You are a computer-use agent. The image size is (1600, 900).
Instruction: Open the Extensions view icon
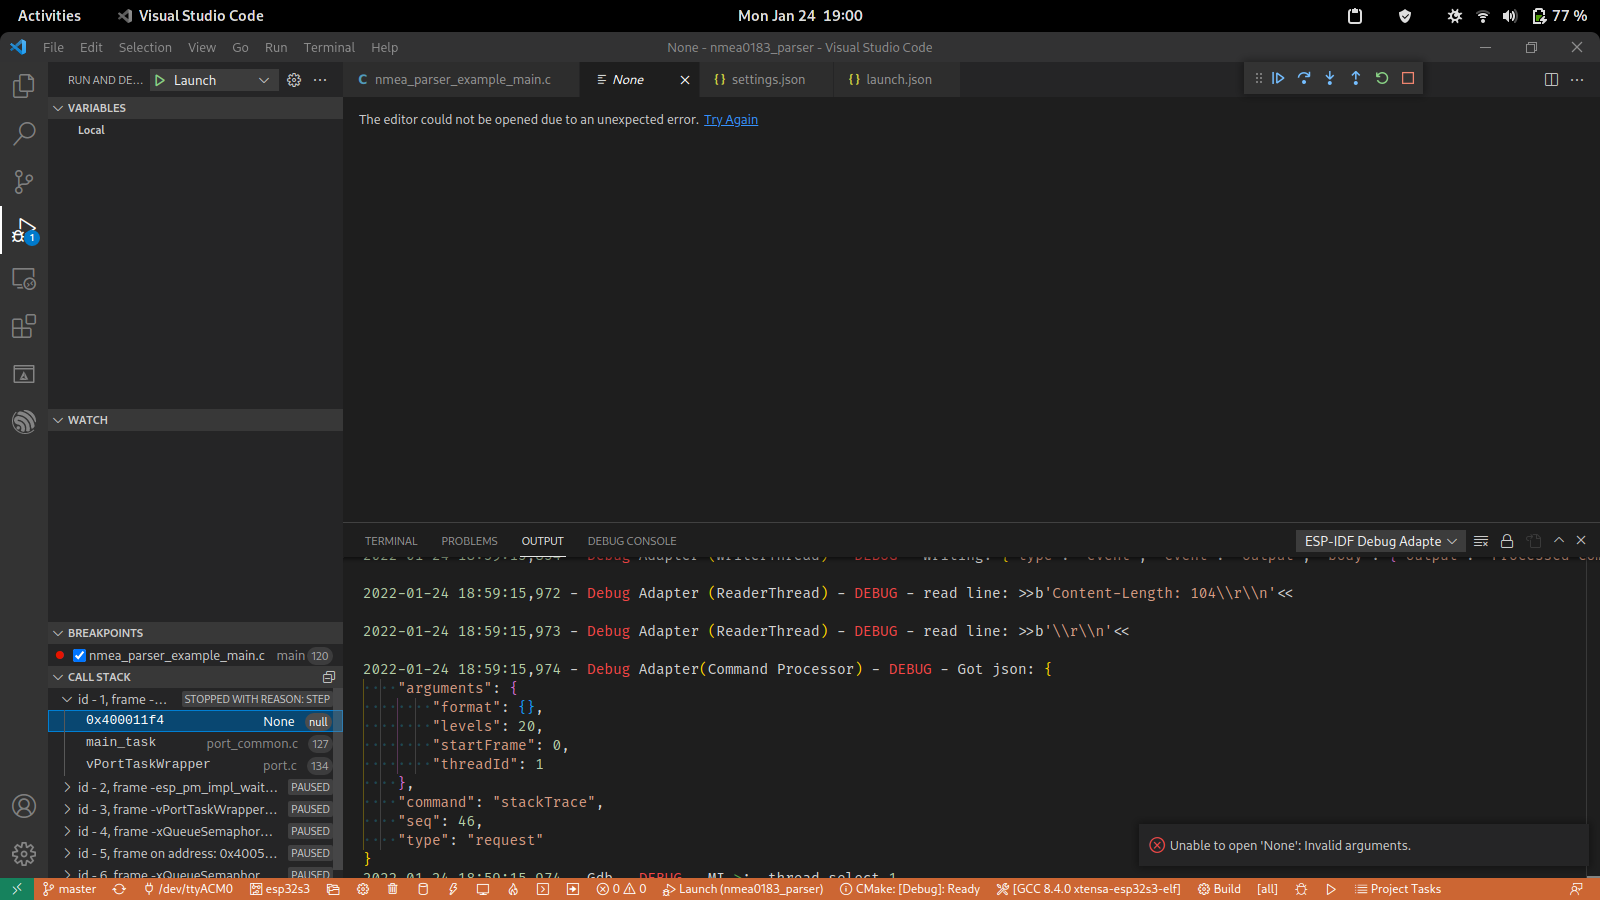[22, 326]
